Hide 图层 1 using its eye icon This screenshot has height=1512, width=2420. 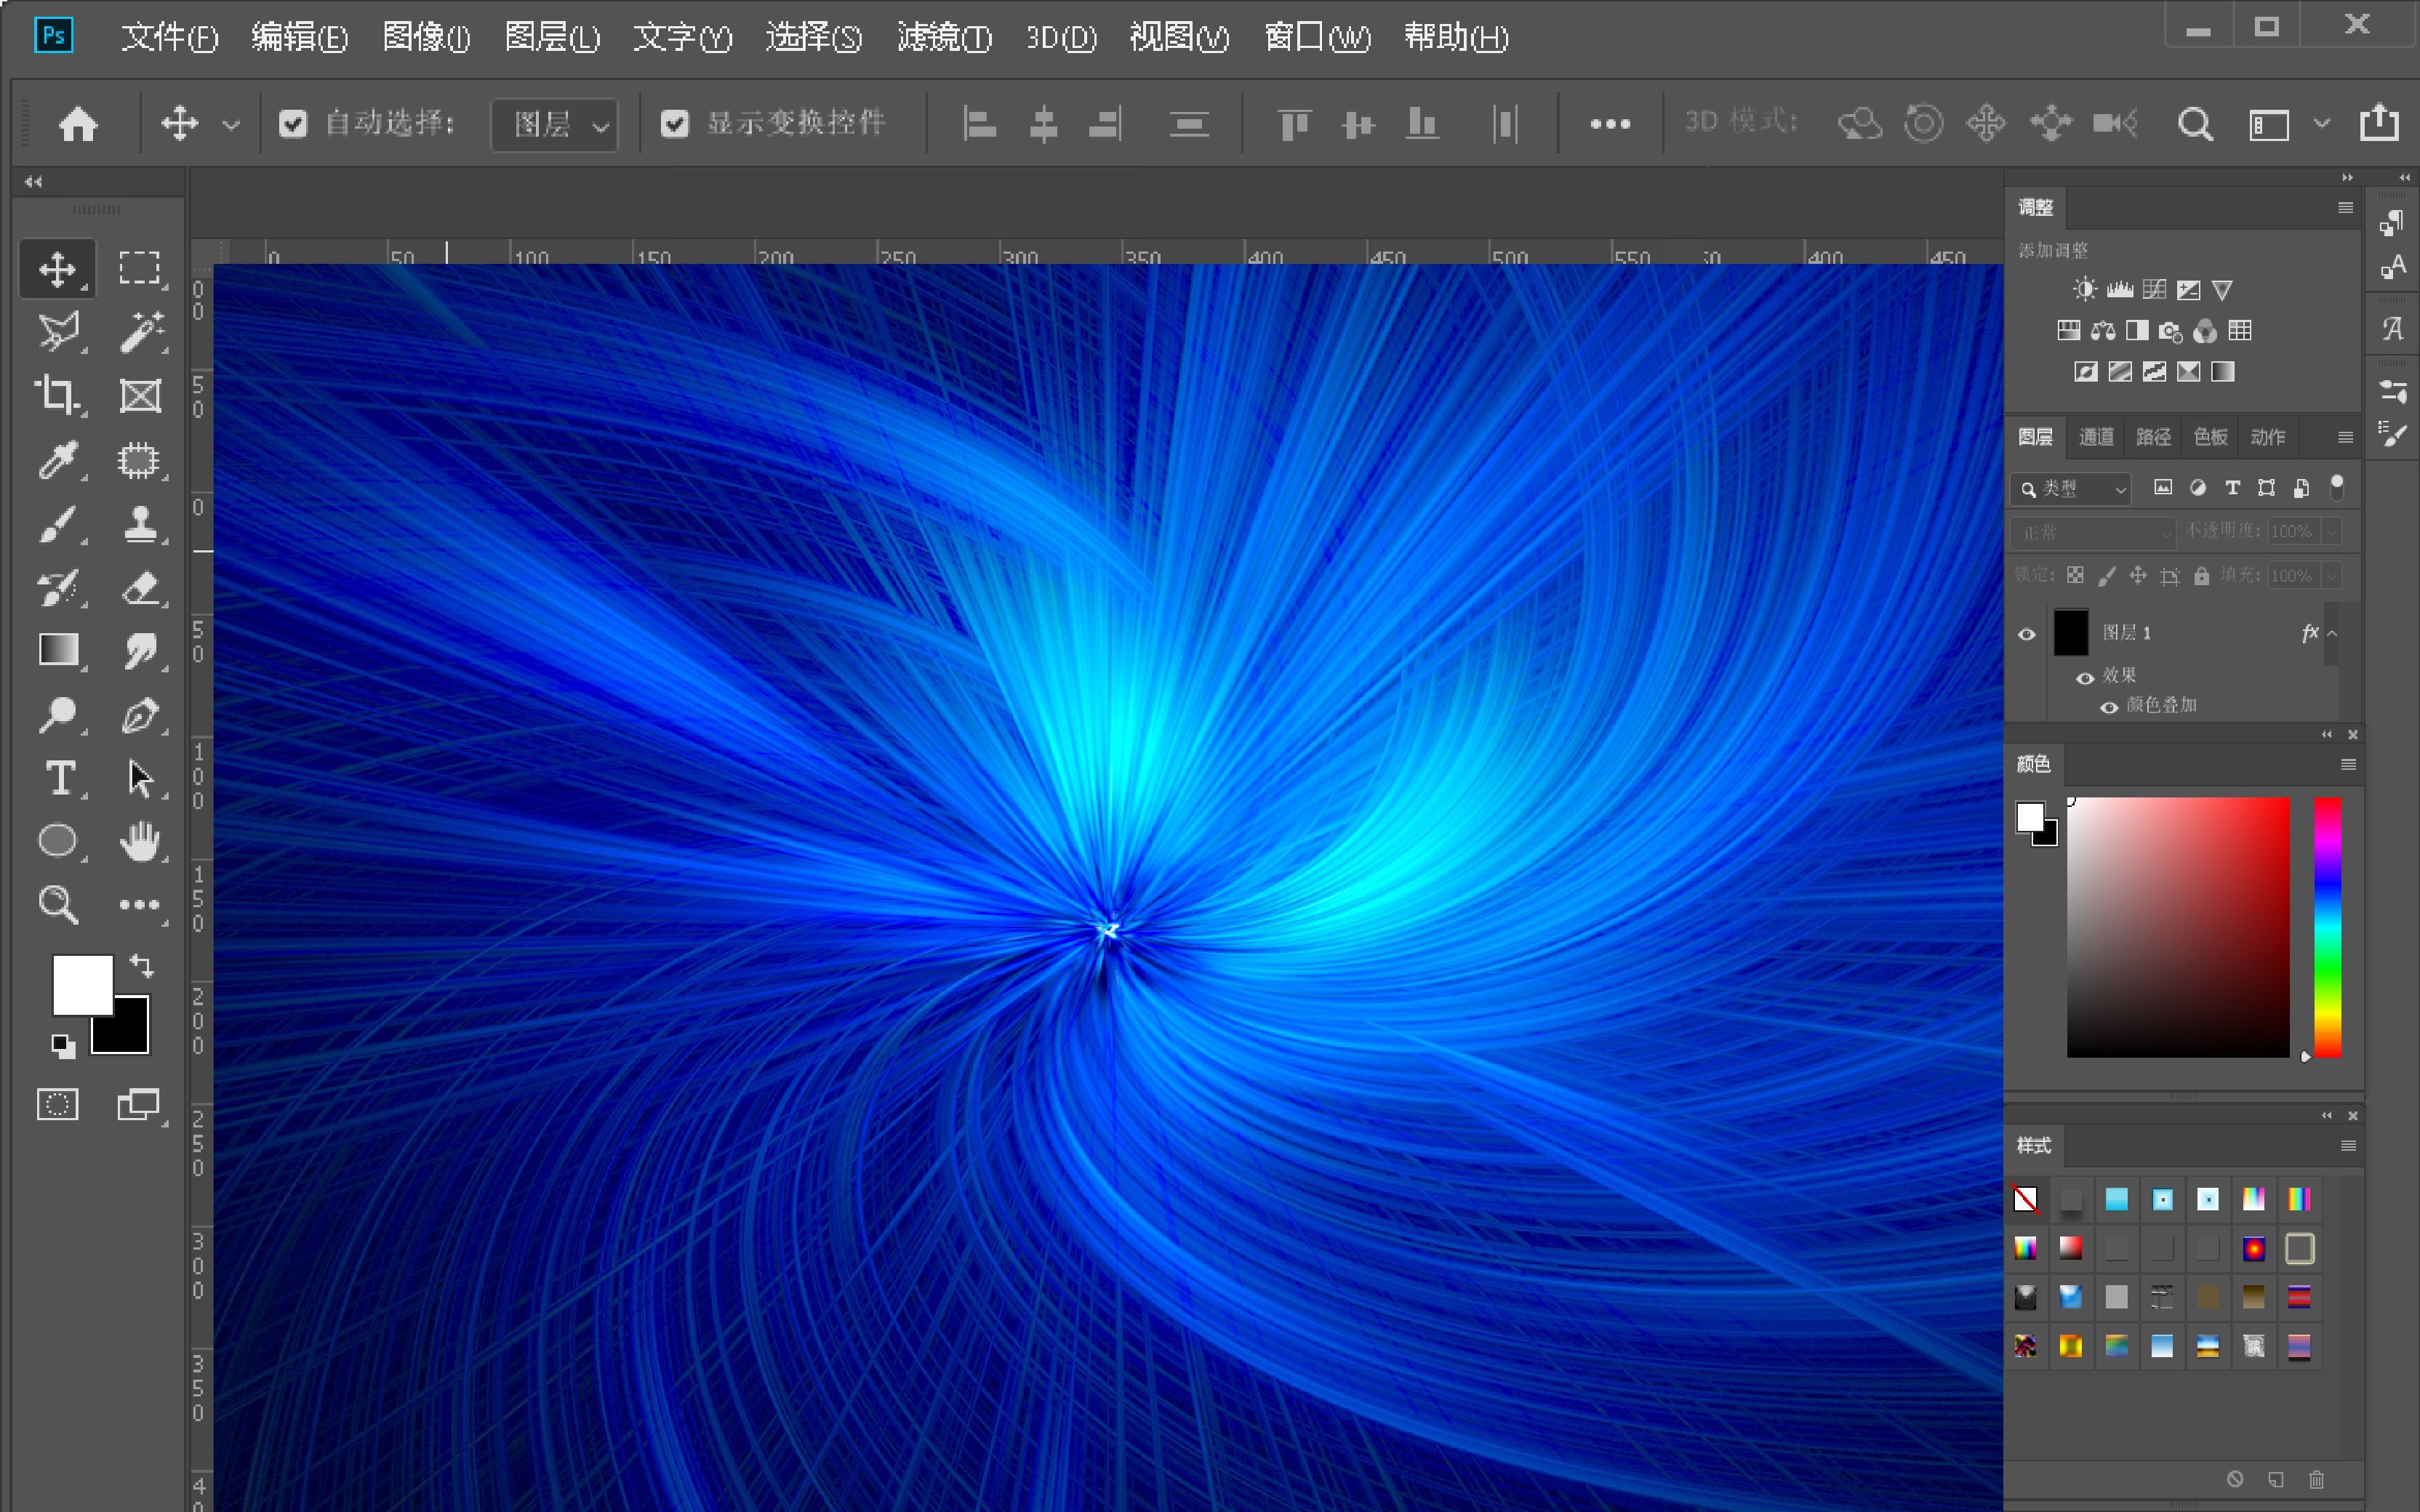(2027, 634)
